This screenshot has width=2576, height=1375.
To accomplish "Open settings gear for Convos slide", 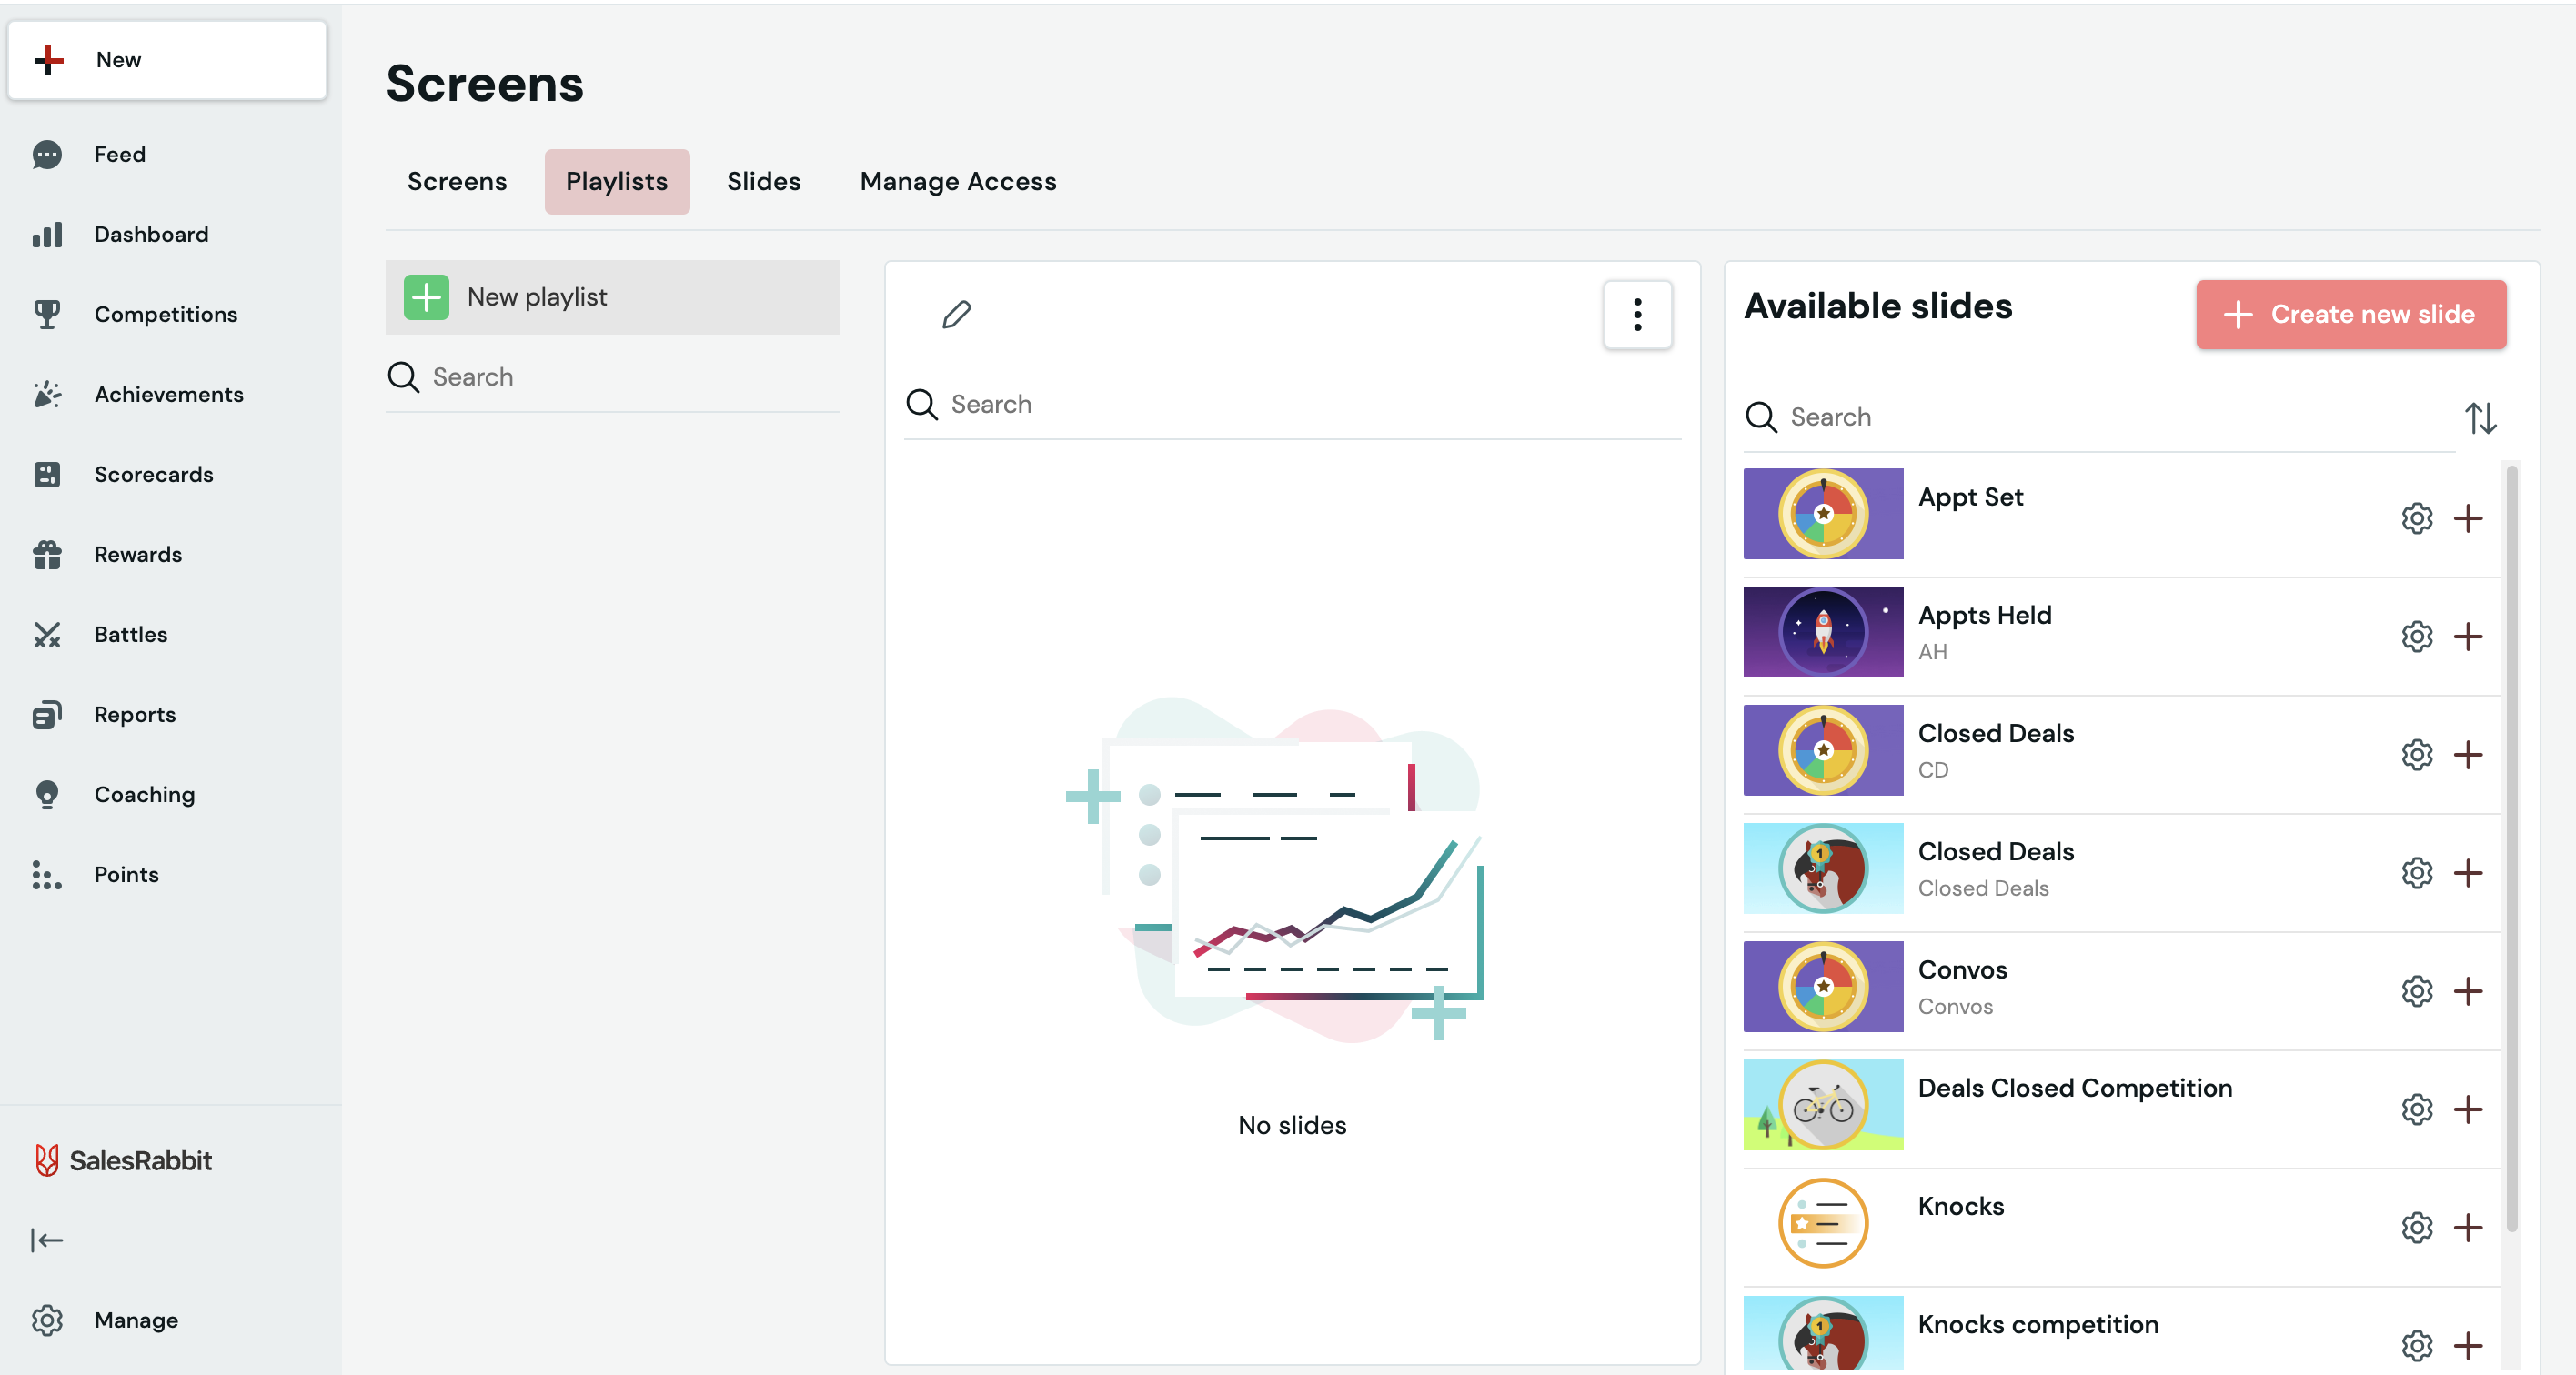I will pyautogui.click(x=2416, y=991).
